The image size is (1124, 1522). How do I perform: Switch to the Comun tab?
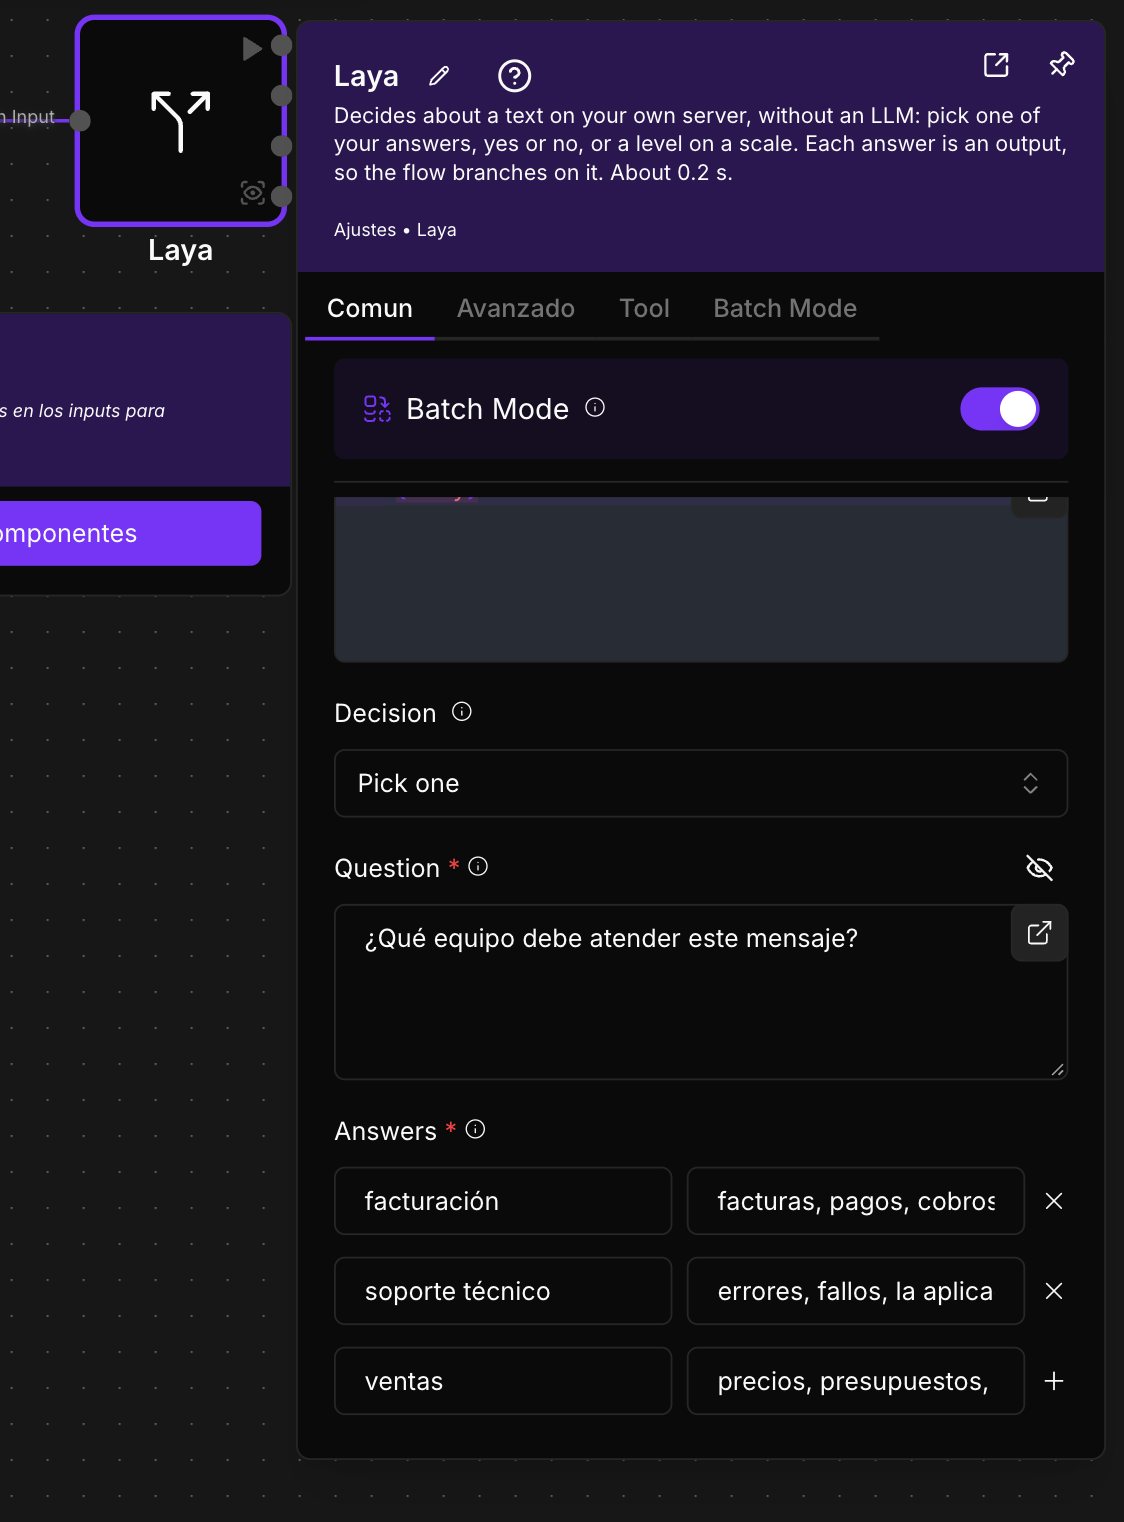click(x=370, y=308)
